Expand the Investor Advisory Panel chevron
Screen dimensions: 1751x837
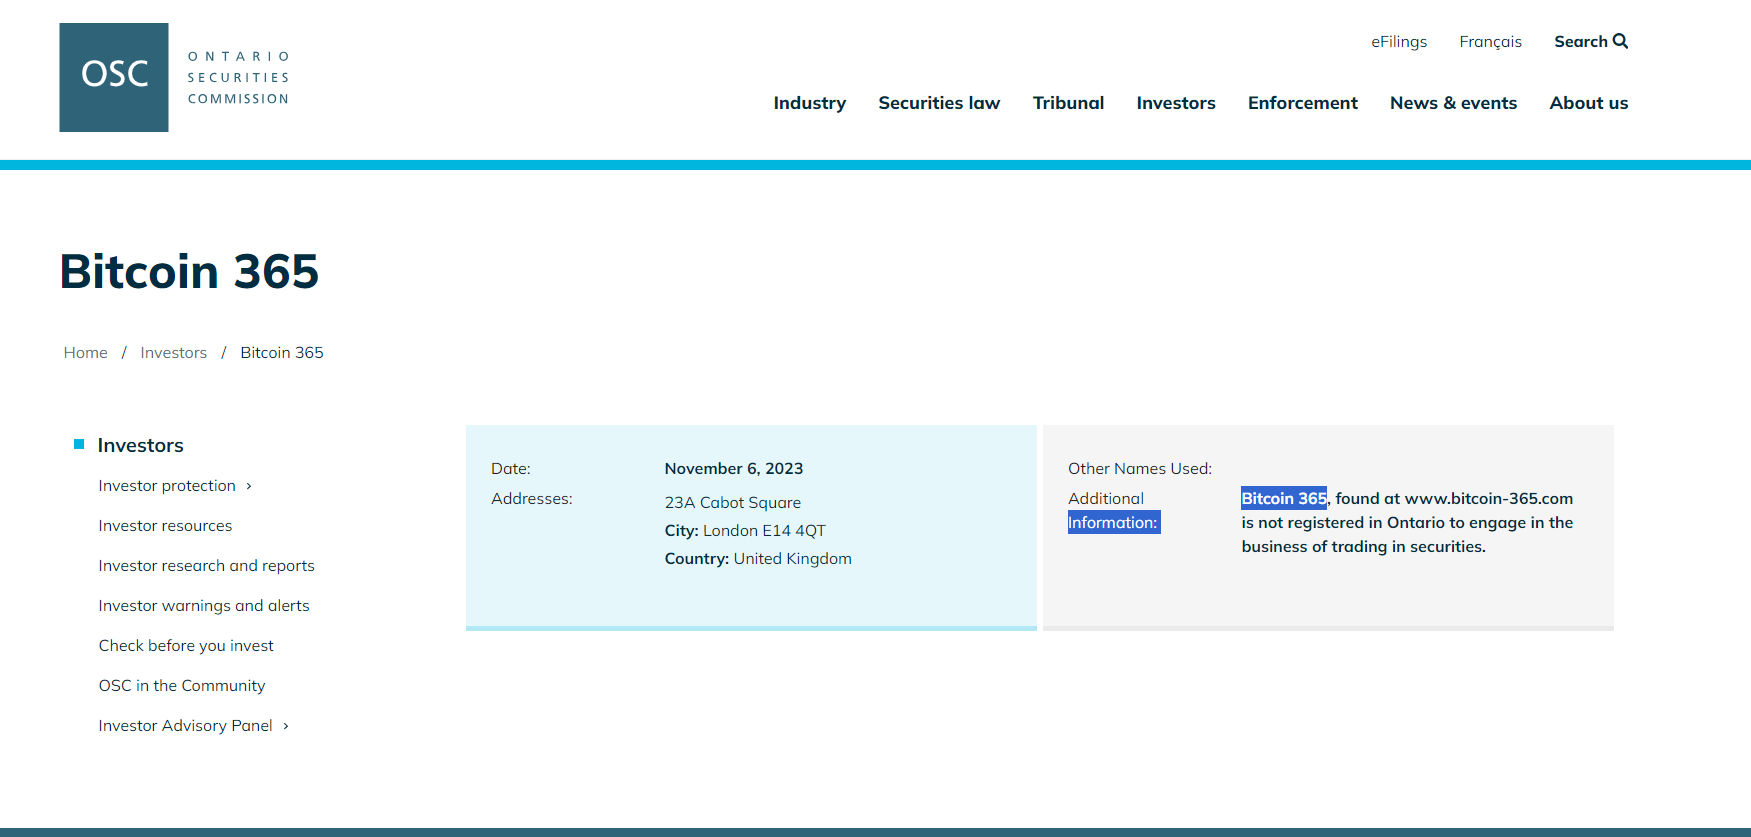point(286,726)
